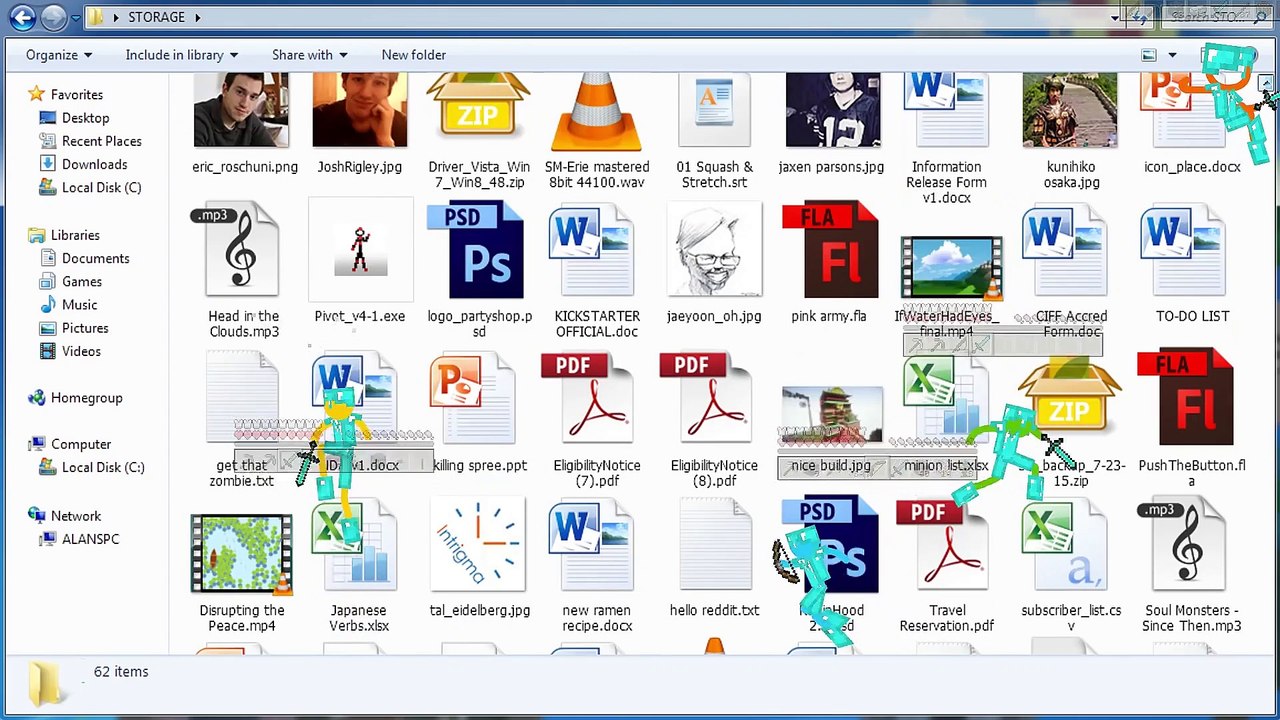
Task: Open Music library in navigation pane
Action: (68, 305)
